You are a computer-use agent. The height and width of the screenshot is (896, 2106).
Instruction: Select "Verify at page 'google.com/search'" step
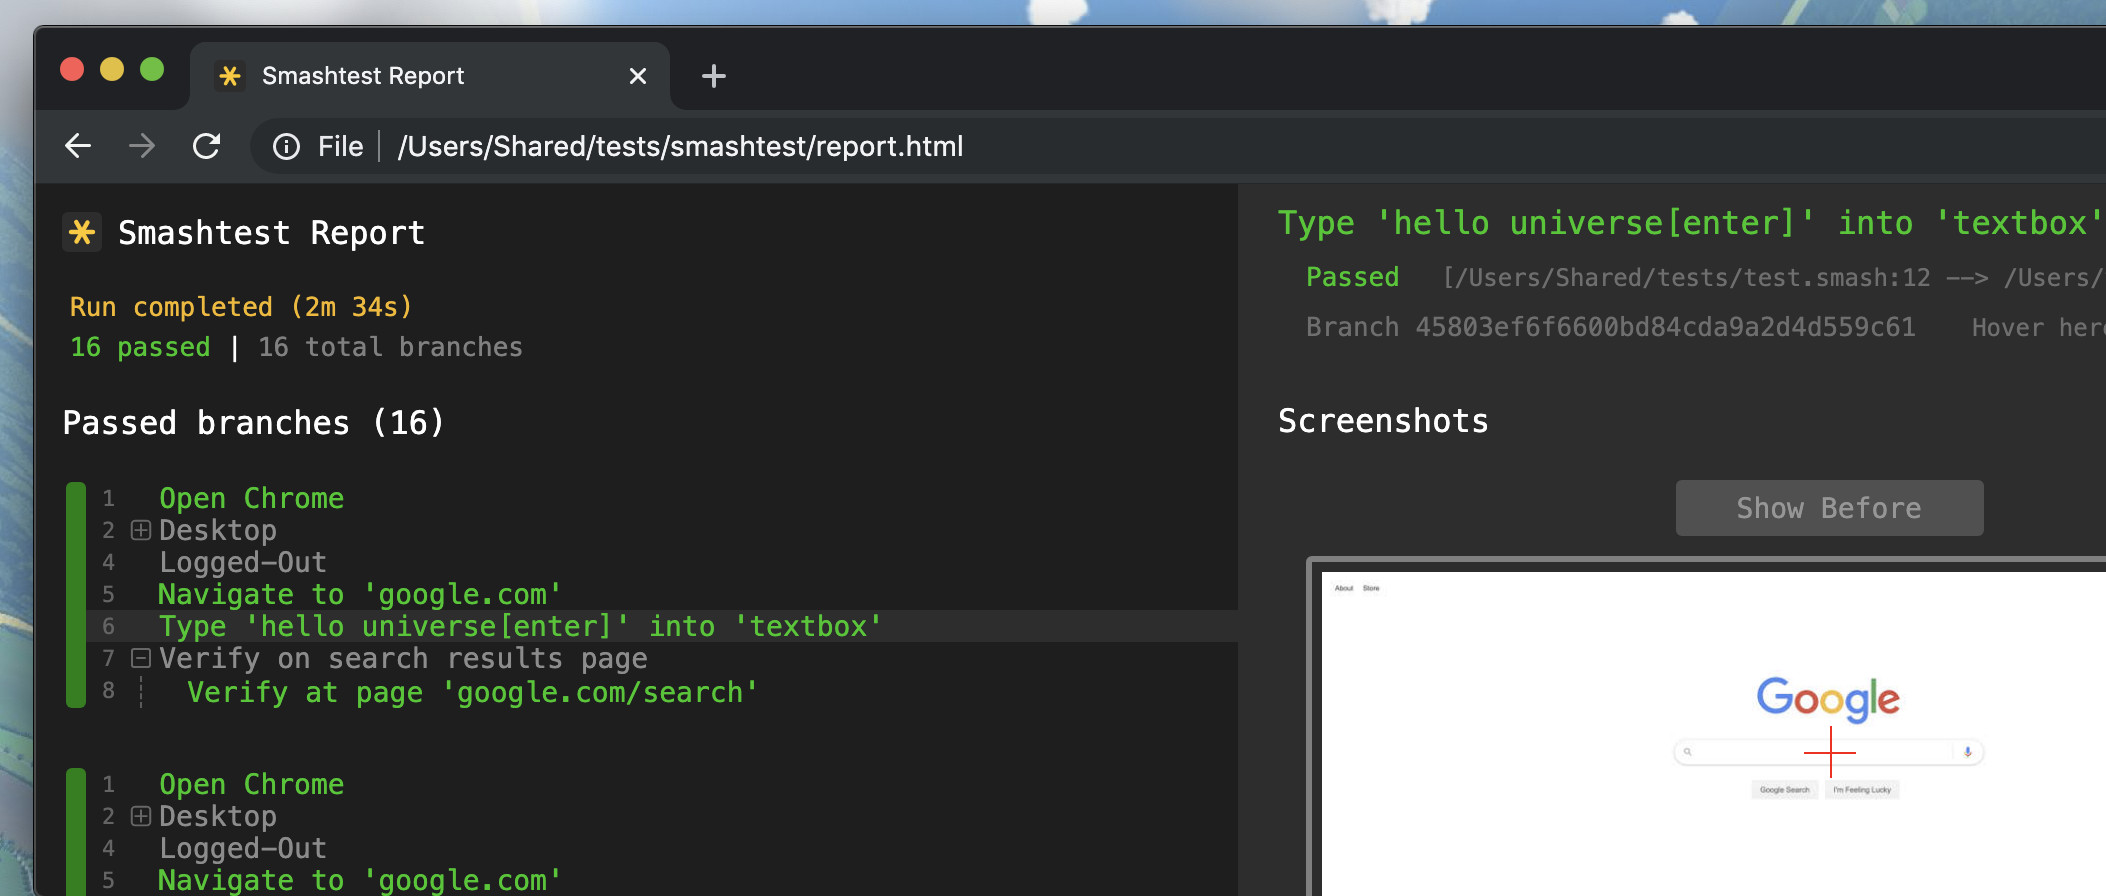473,692
